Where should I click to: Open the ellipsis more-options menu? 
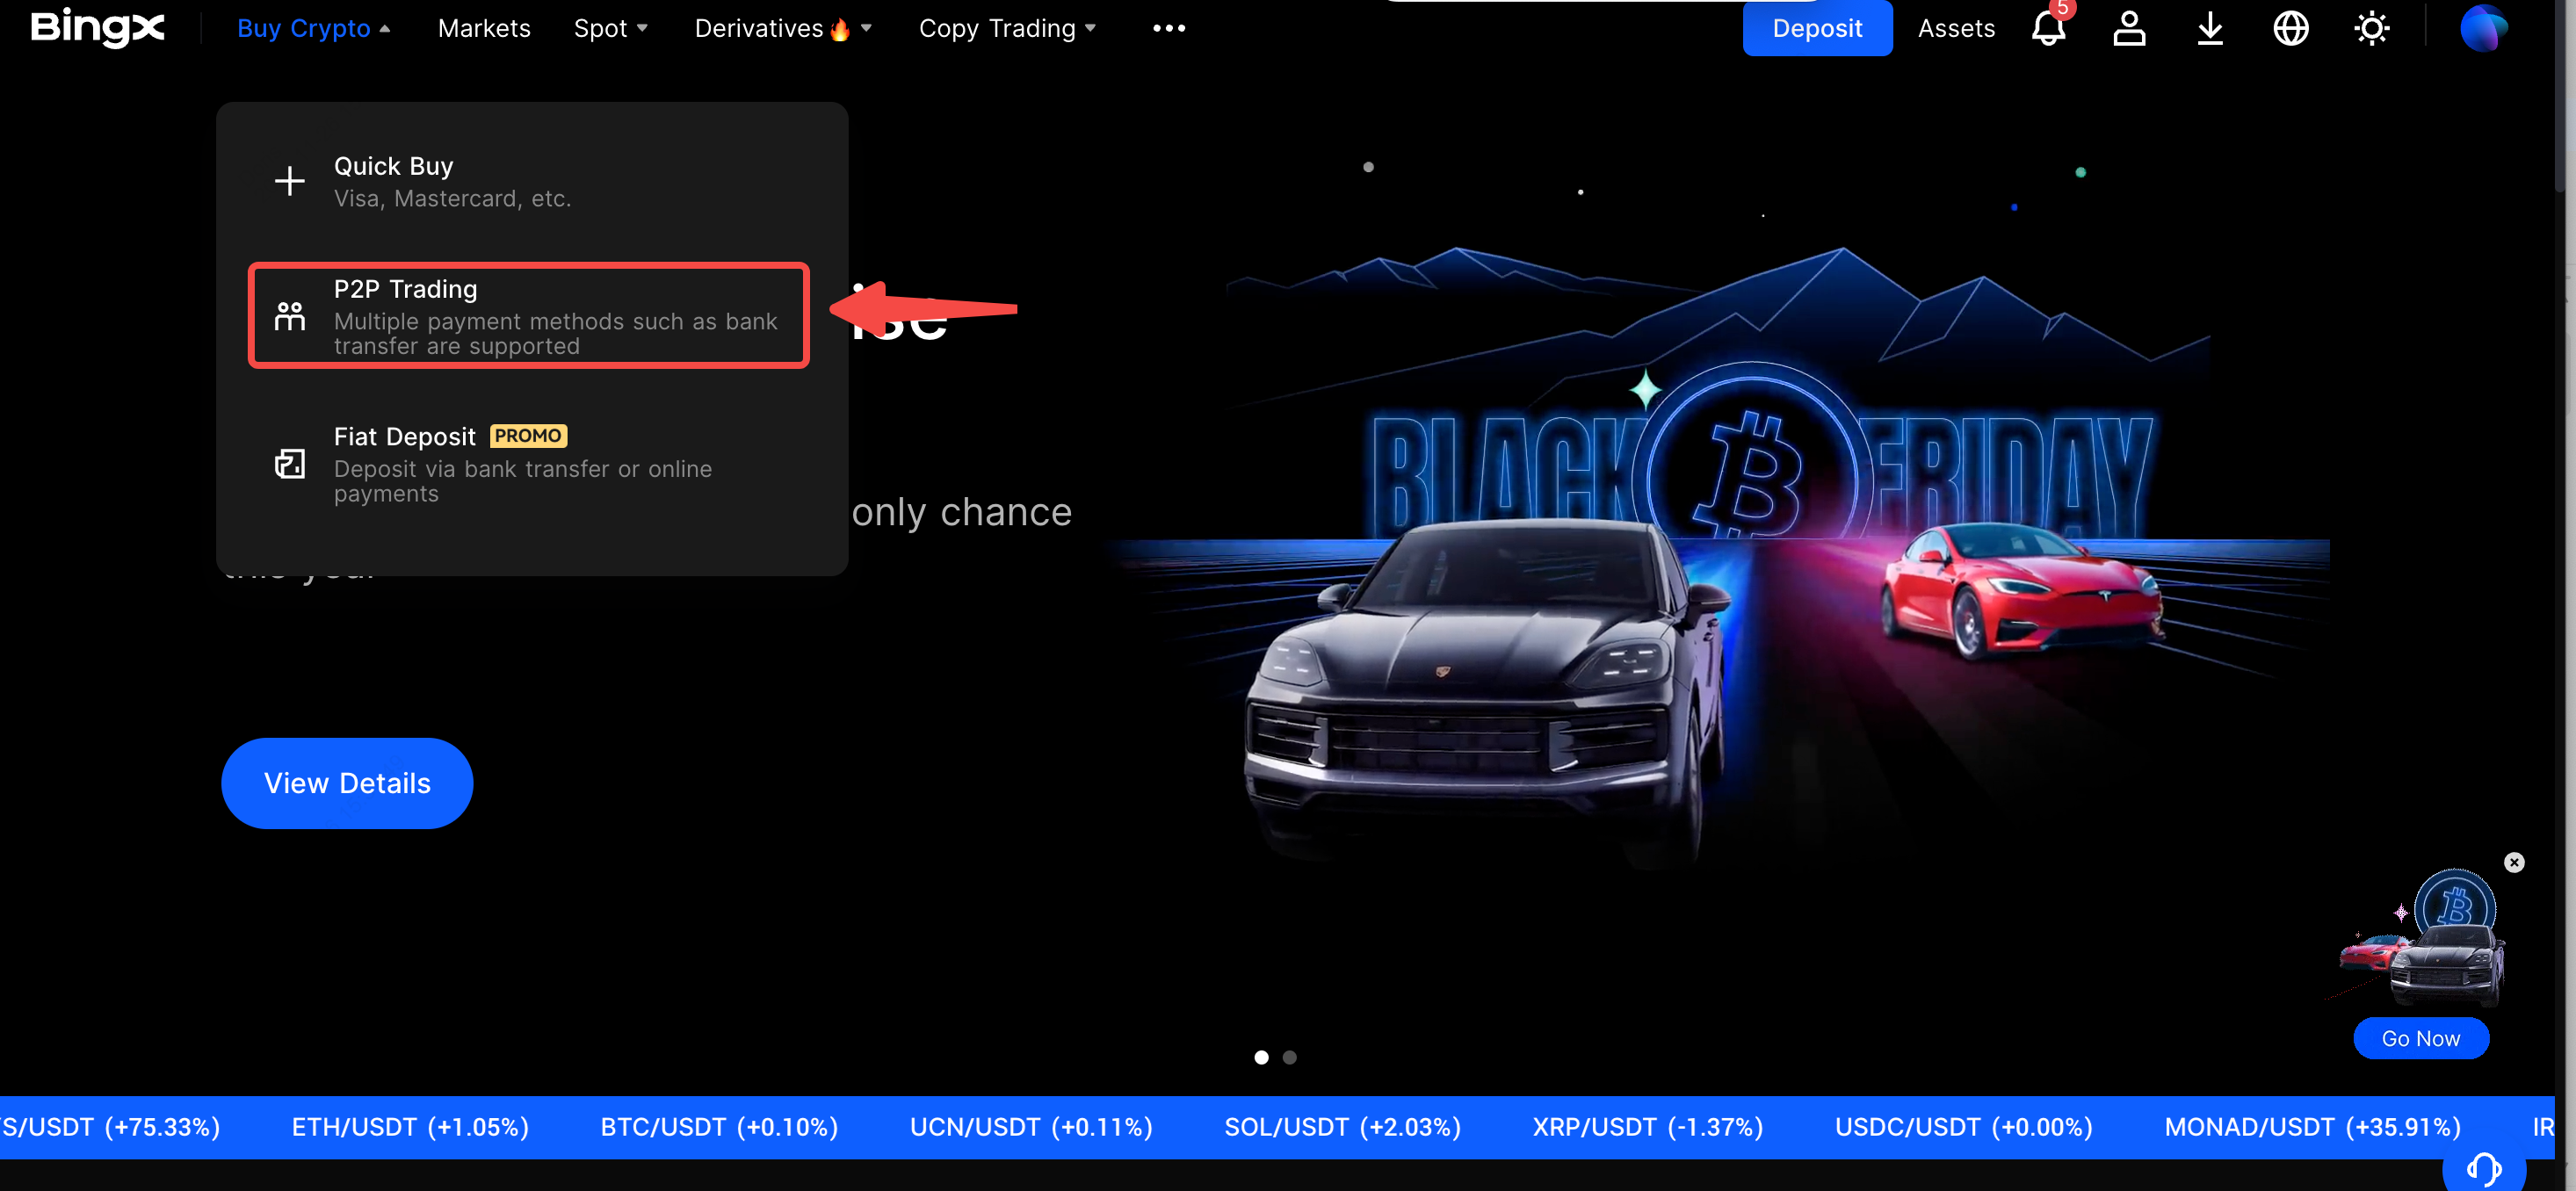pos(1167,28)
